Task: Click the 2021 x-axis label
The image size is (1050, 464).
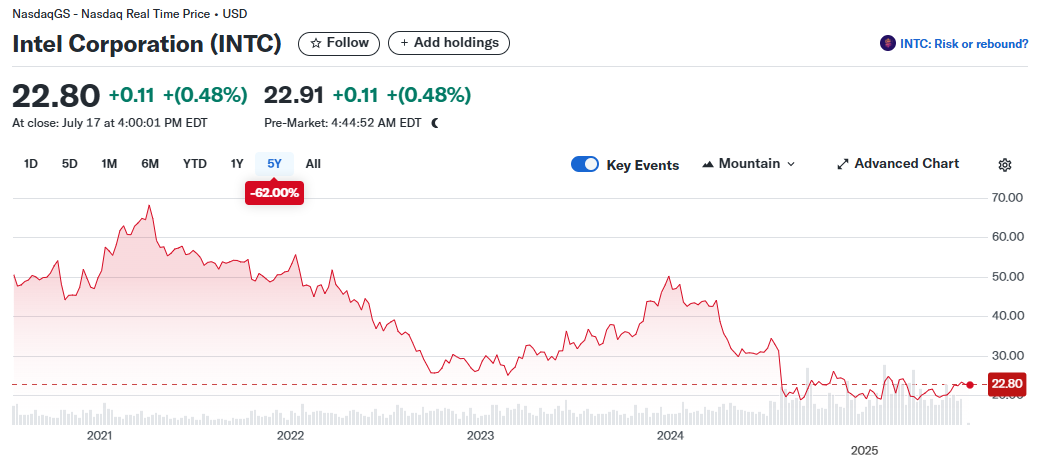Action: (x=99, y=437)
